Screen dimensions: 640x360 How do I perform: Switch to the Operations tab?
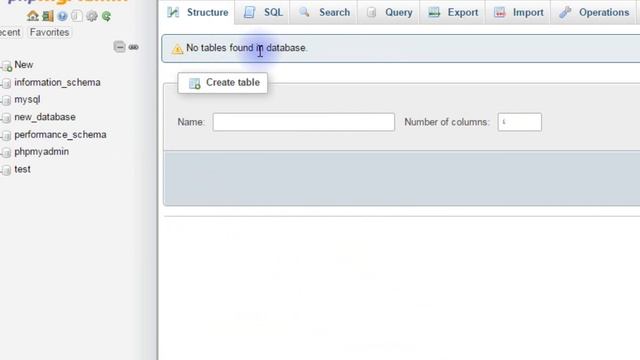594,12
